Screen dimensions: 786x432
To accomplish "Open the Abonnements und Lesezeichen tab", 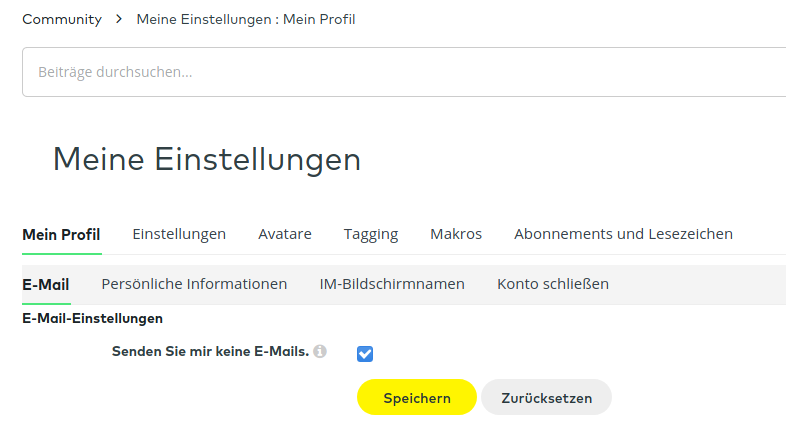I will 623,234.
